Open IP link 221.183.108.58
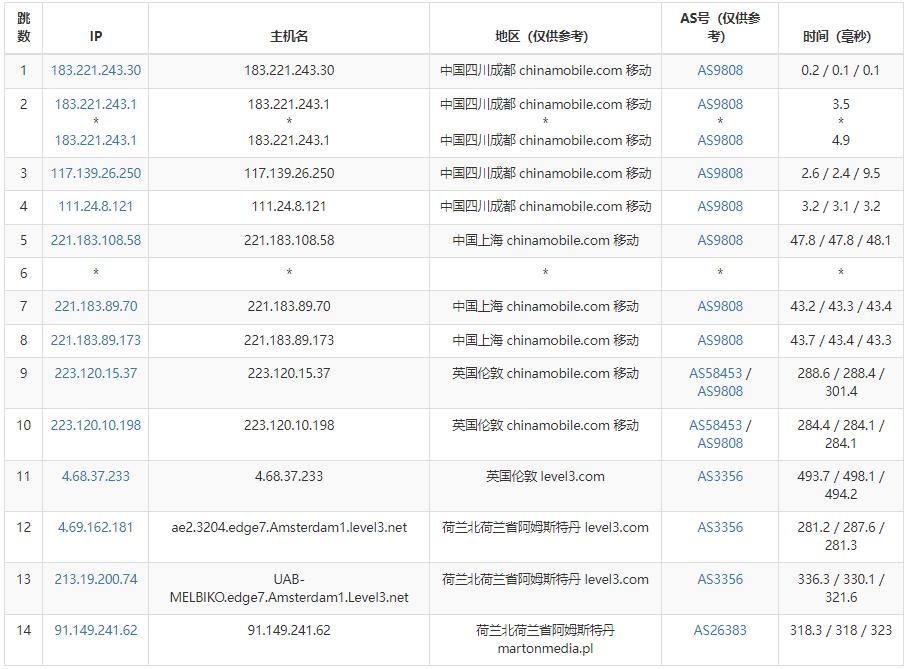The height and width of the screenshot is (669, 906). click(x=95, y=240)
